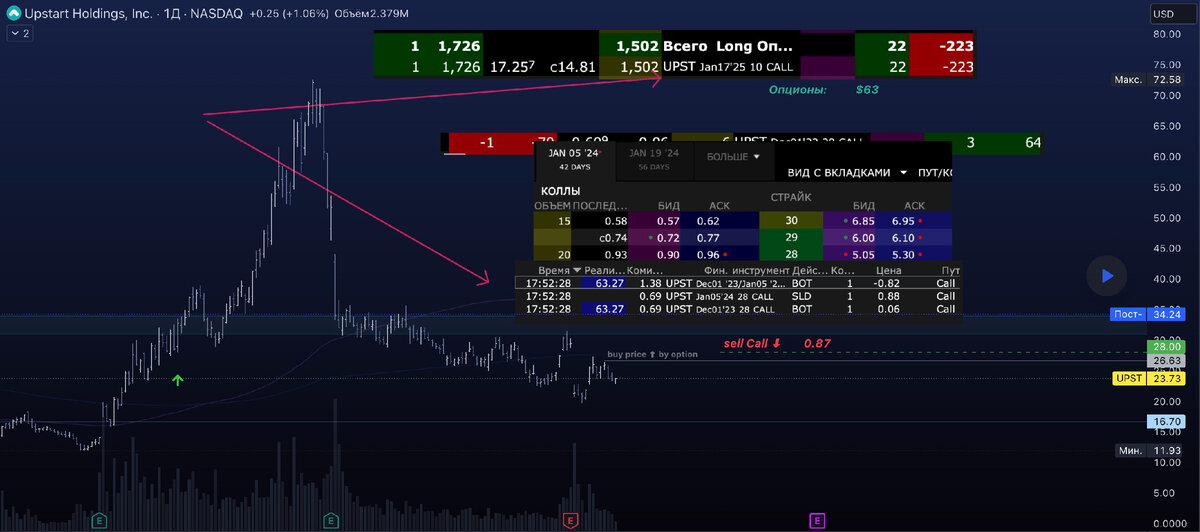Screen dimensions: 1200x532
Task: Click the Пост- 34.24 price label
Action: 1148,315
